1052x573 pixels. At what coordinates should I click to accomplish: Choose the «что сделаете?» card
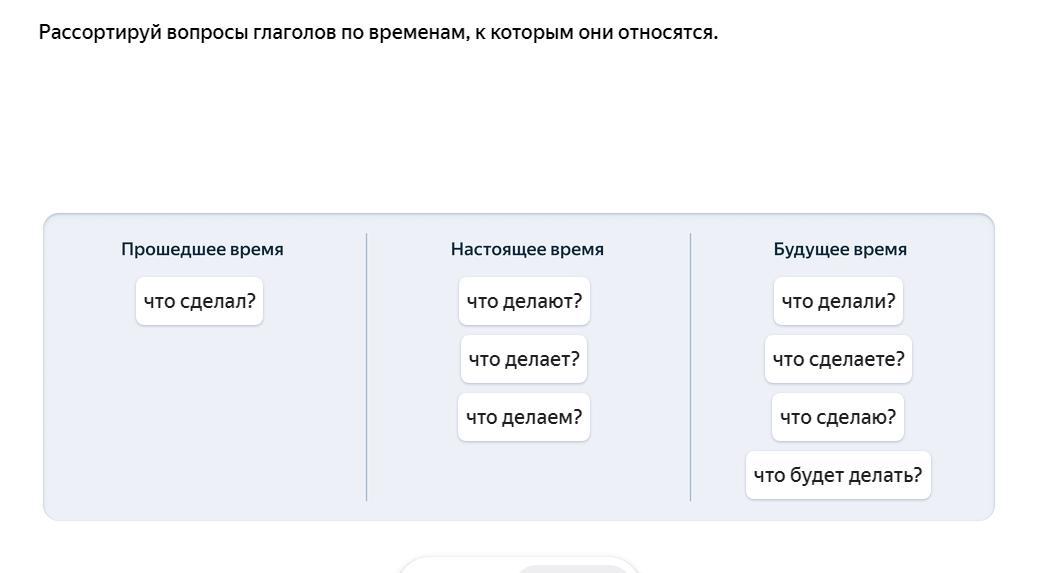coord(838,359)
